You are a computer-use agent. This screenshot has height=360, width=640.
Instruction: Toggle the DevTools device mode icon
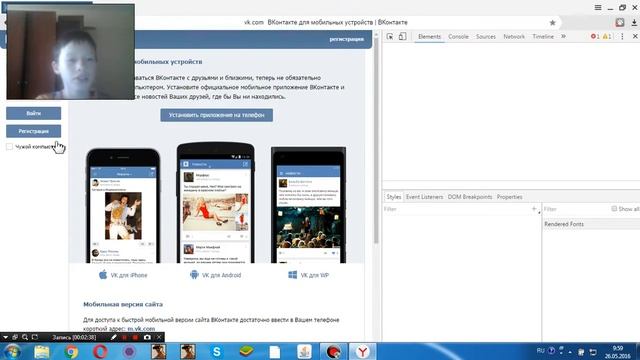pos(402,36)
